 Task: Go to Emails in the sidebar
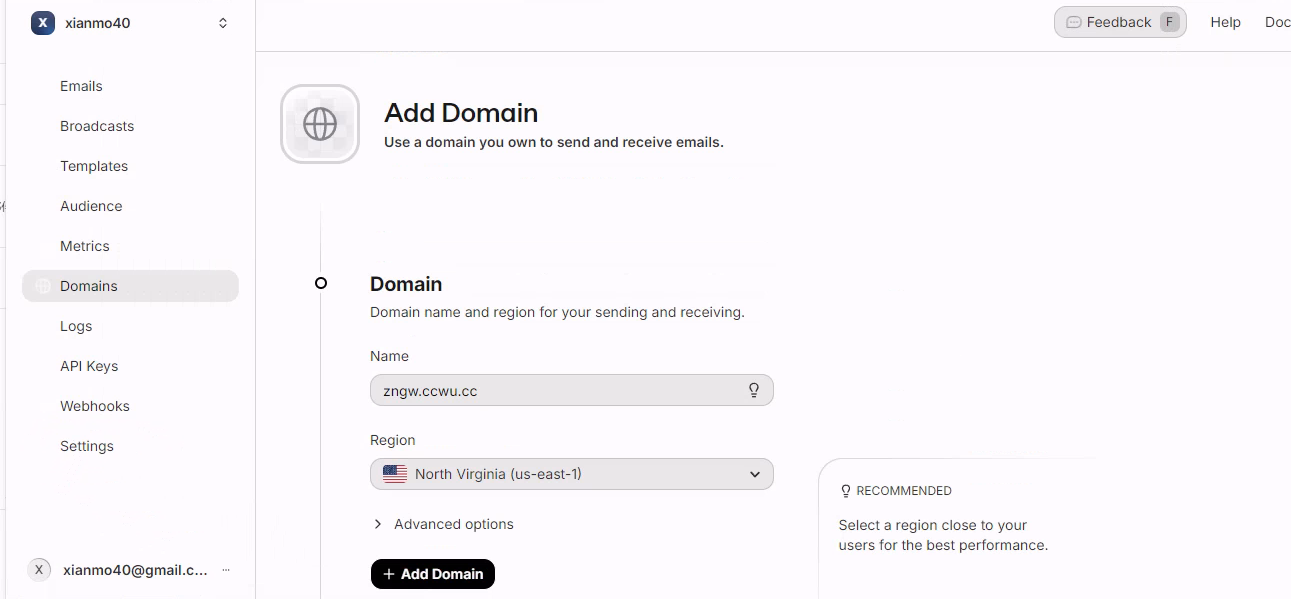pyautogui.click(x=81, y=86)
